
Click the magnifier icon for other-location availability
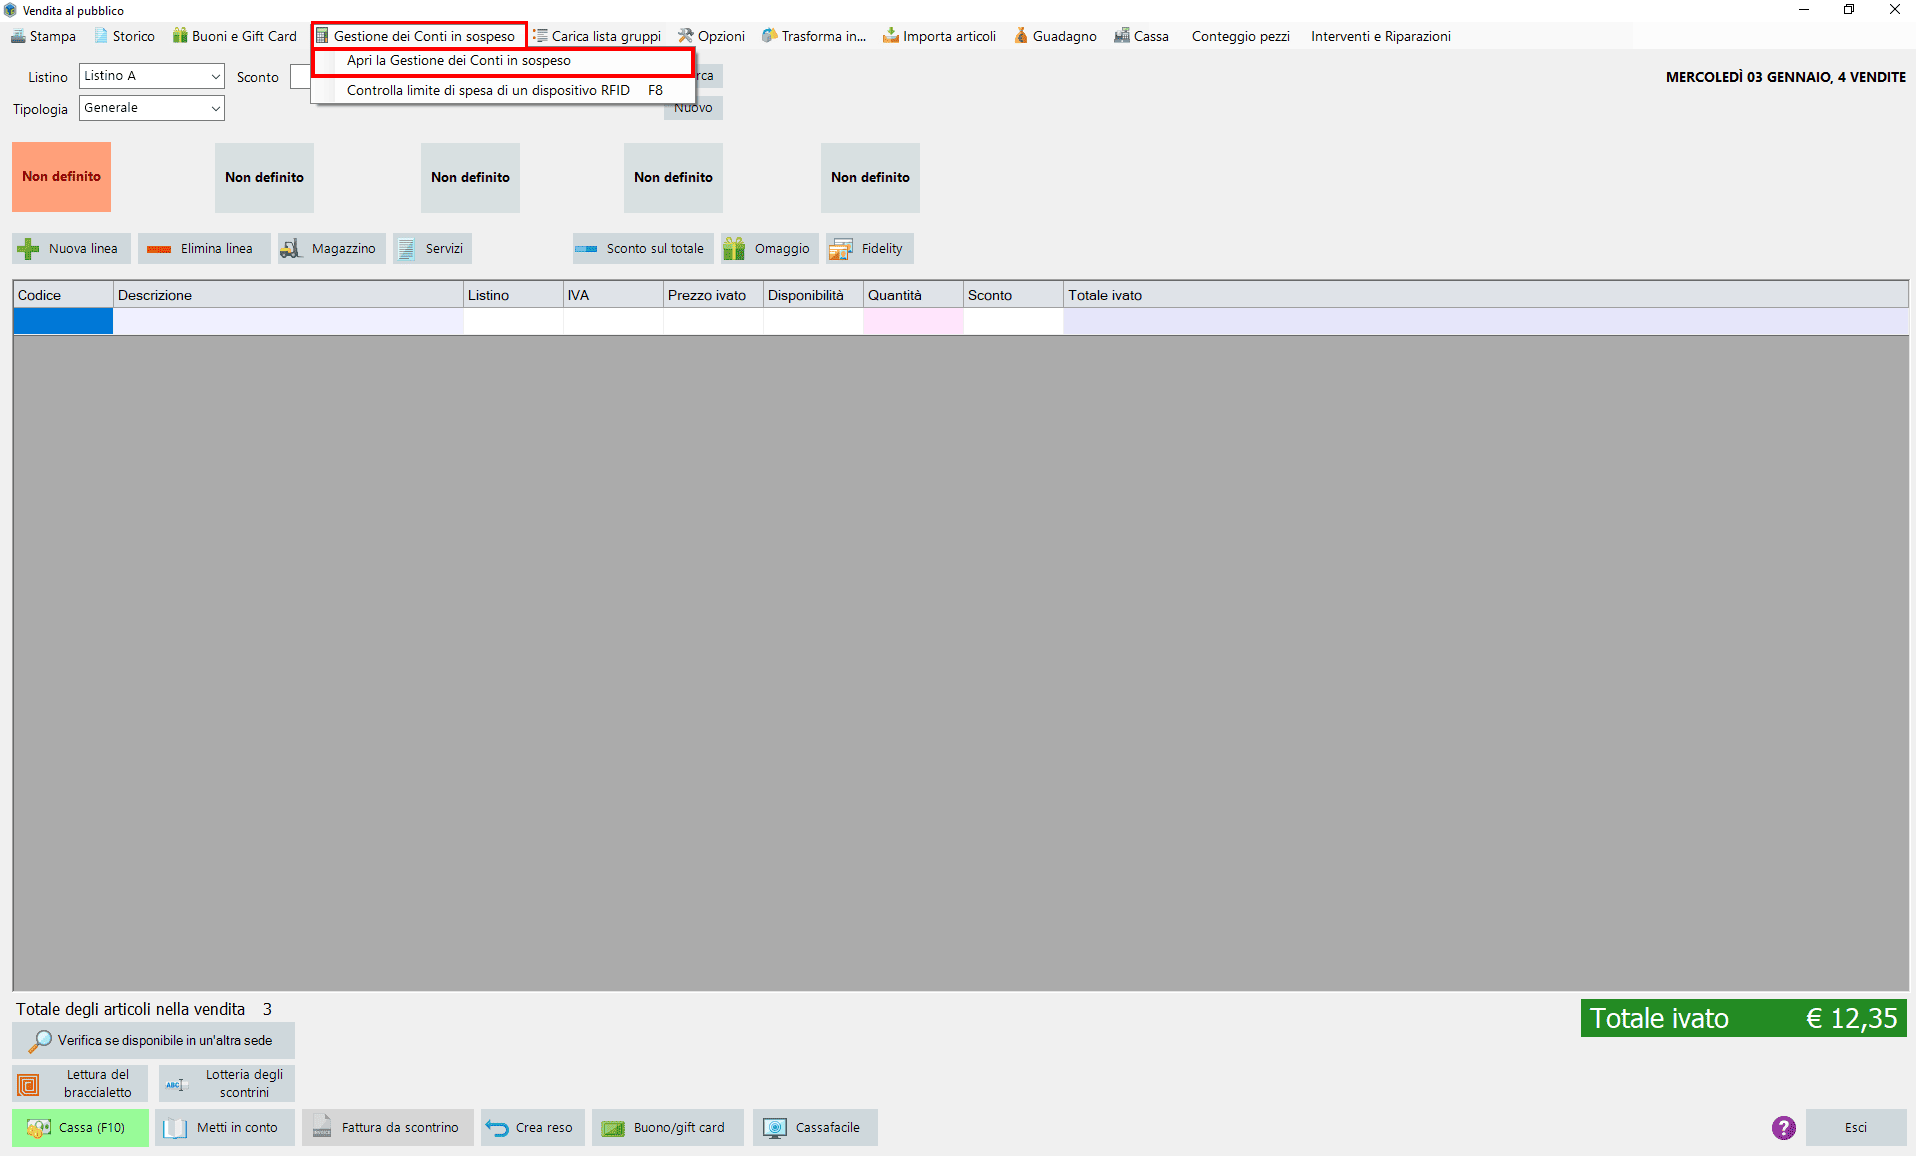40,1041
